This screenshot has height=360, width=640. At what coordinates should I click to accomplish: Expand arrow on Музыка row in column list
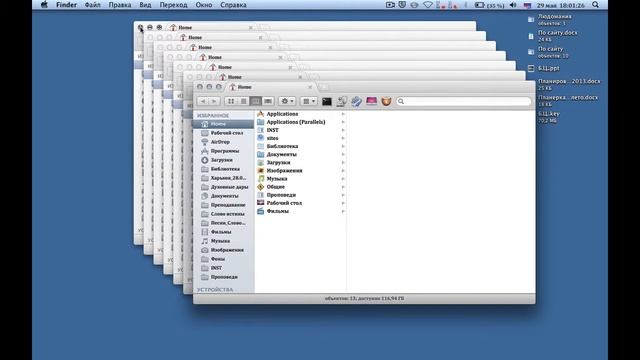click(x=343, y=179)
